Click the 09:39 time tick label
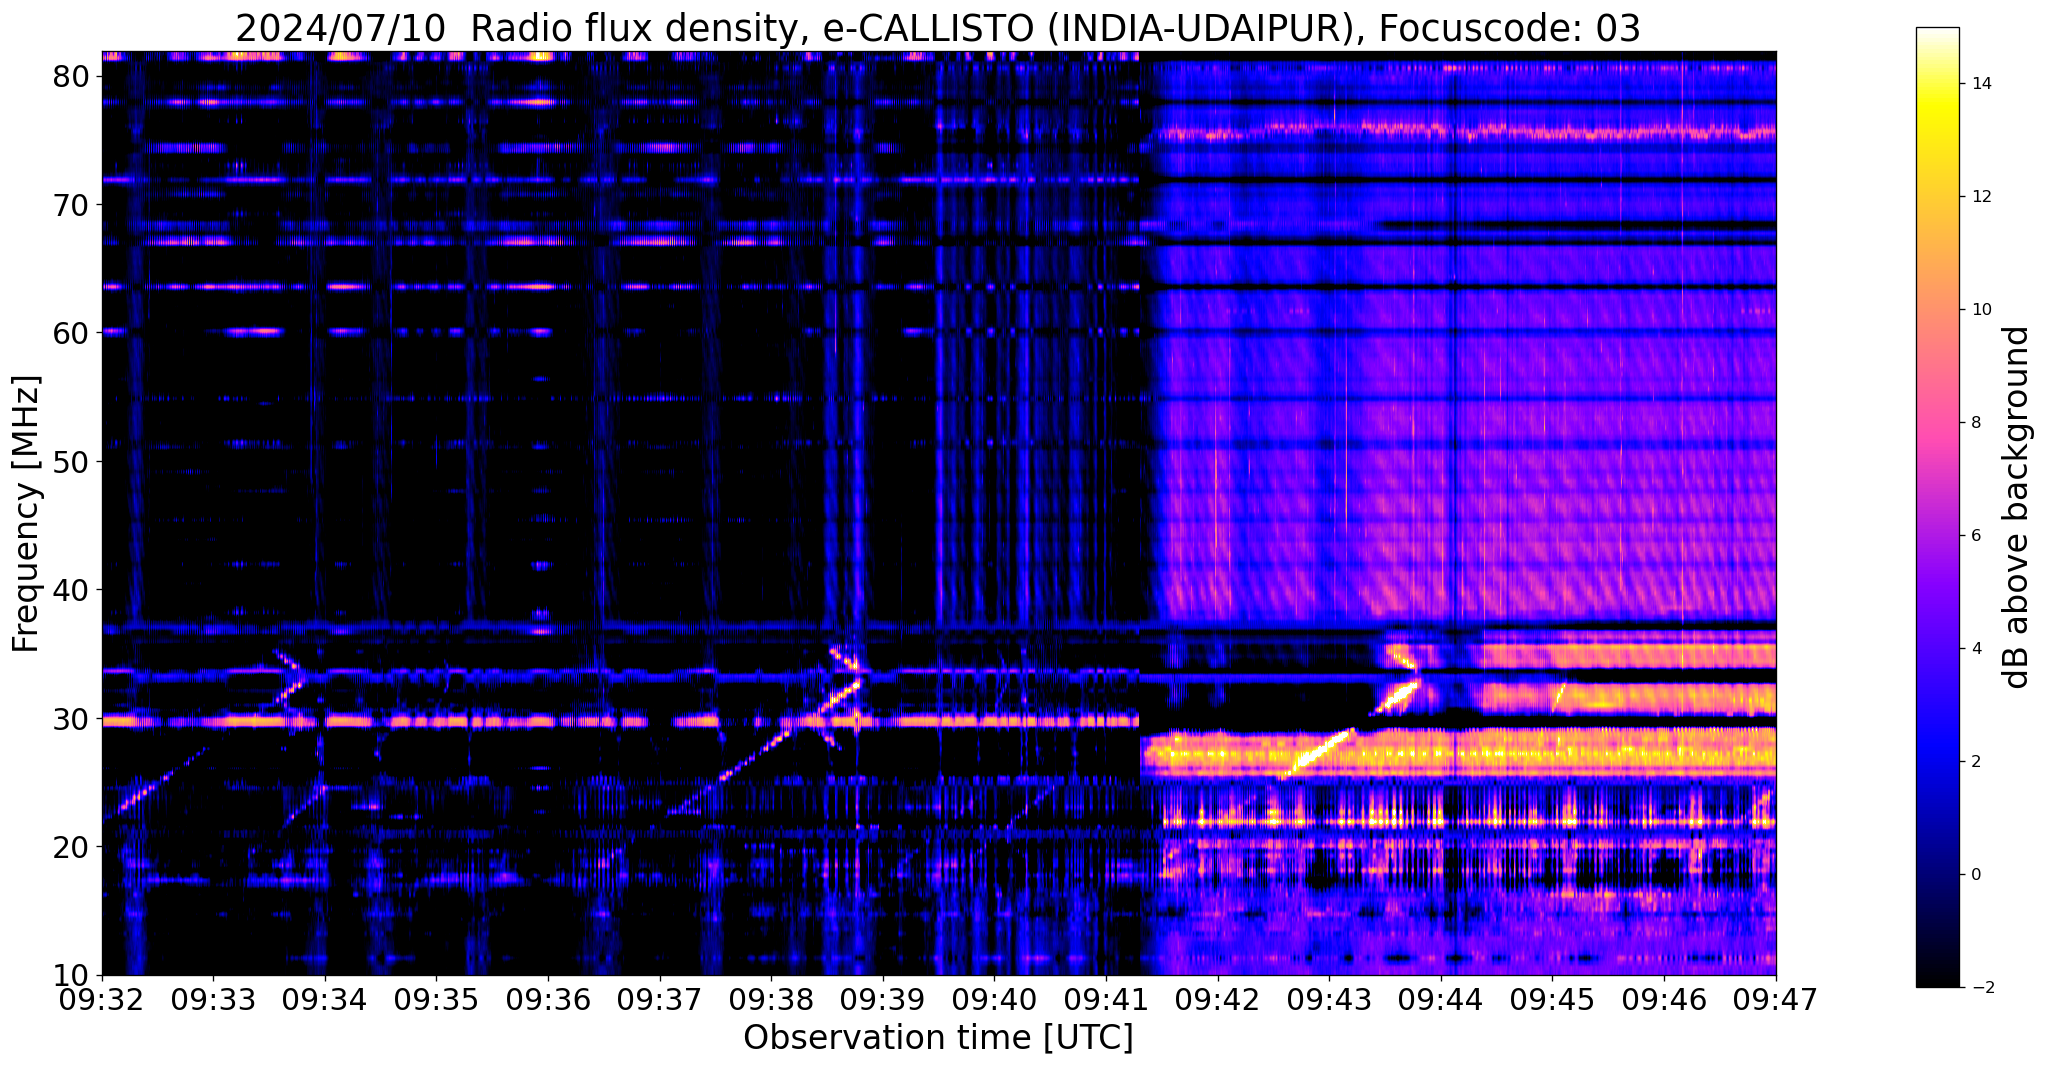This screenshot has width=2047, height=1067. (x=883, y=999)
